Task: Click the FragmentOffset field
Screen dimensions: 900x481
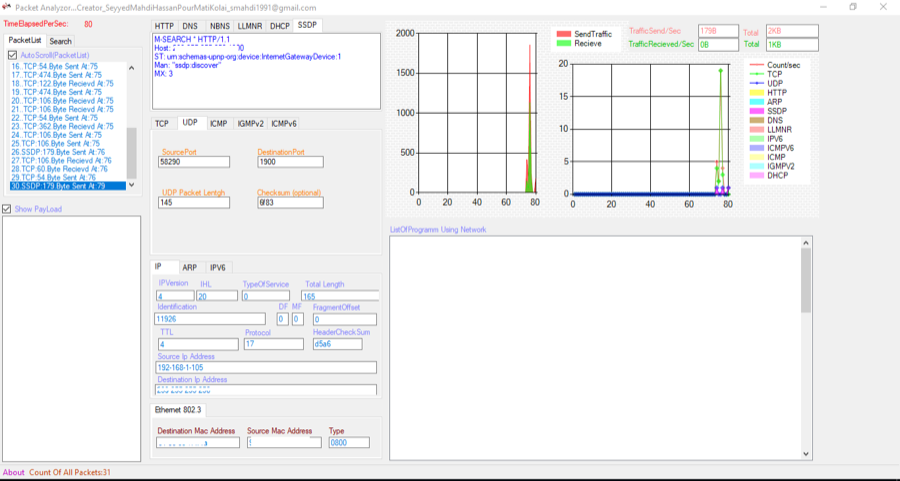Action: (345, 320)
